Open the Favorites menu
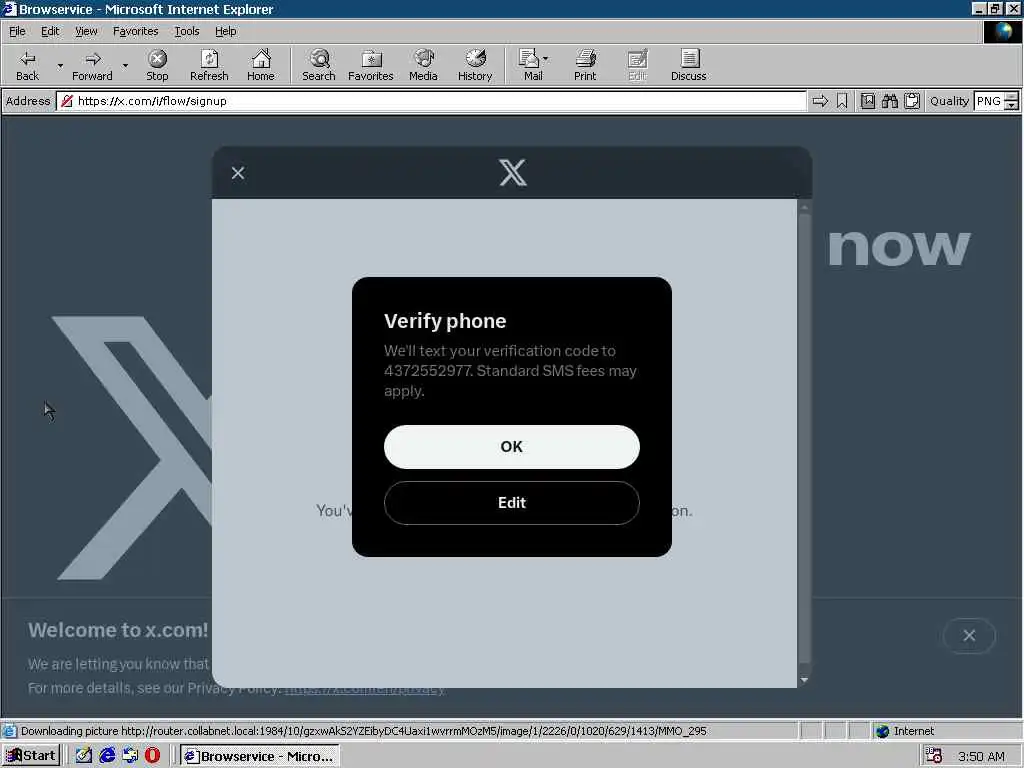The width and height of the screenshot is (1024, 768). [135, 31]
